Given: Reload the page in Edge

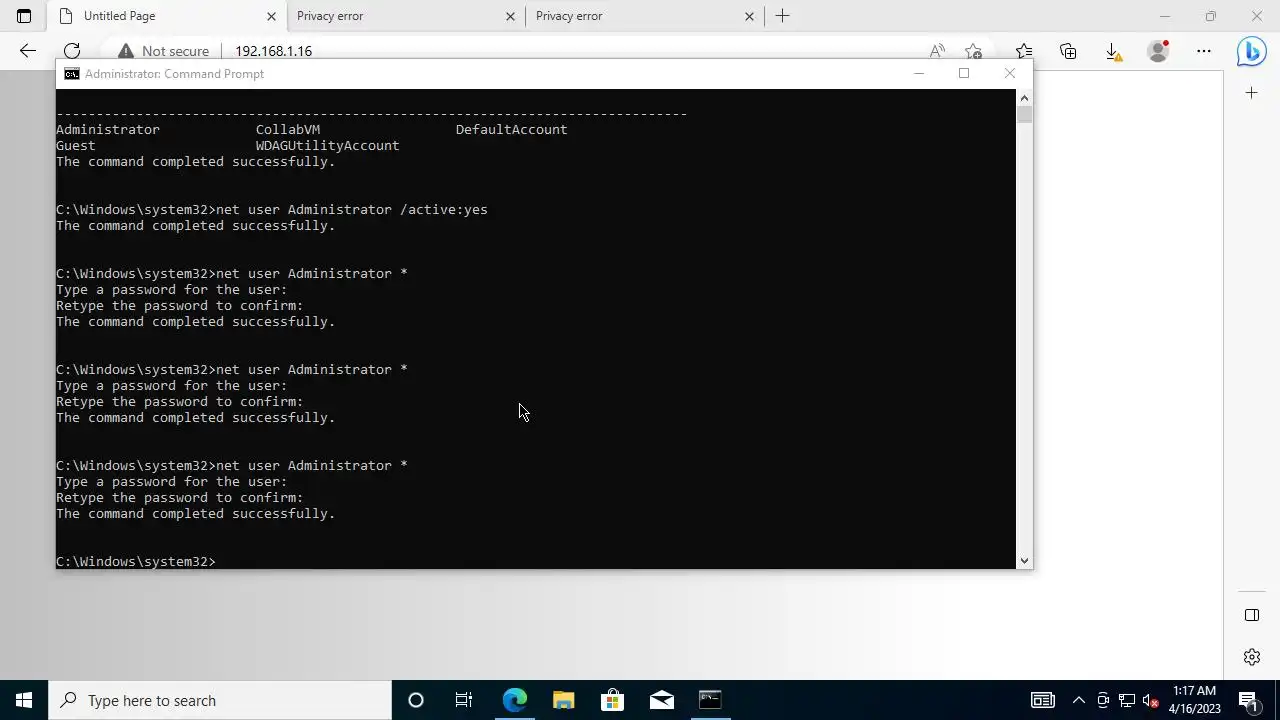Looking at the screenshot, I should (x=72, y=51).
